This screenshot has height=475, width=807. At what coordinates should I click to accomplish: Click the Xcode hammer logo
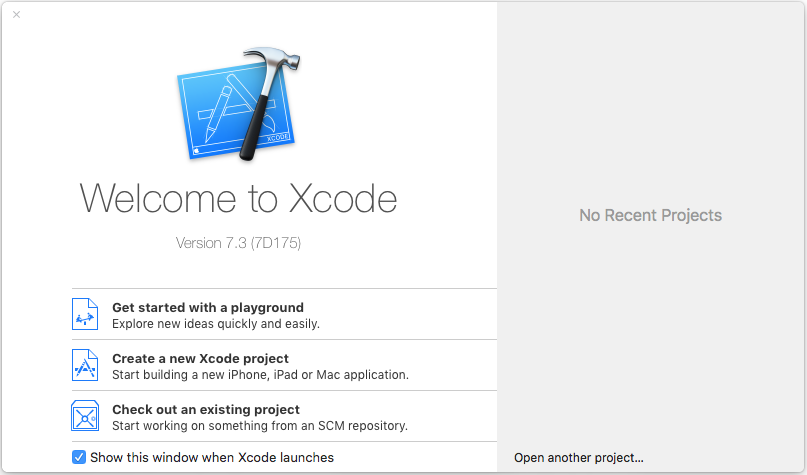pyautogui.click(x=239, y=104)
